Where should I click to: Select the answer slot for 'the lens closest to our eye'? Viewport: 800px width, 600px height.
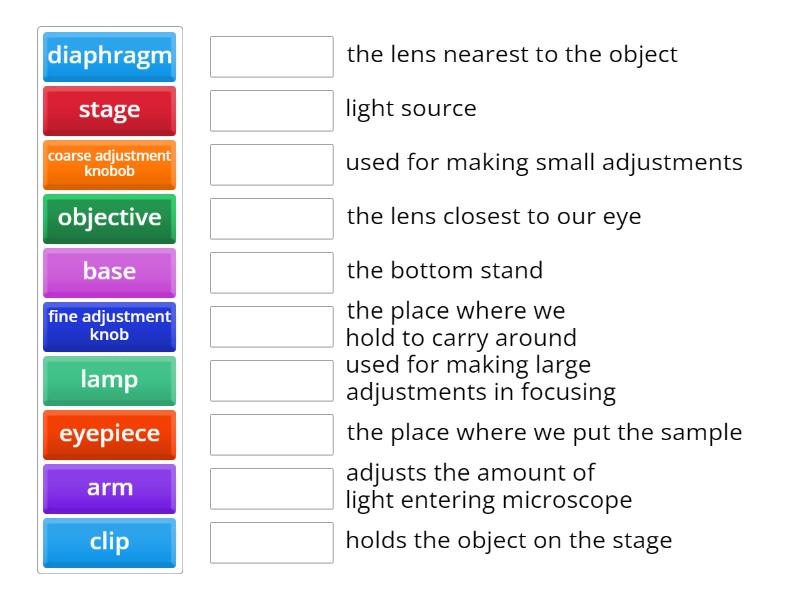coord(271,218)
